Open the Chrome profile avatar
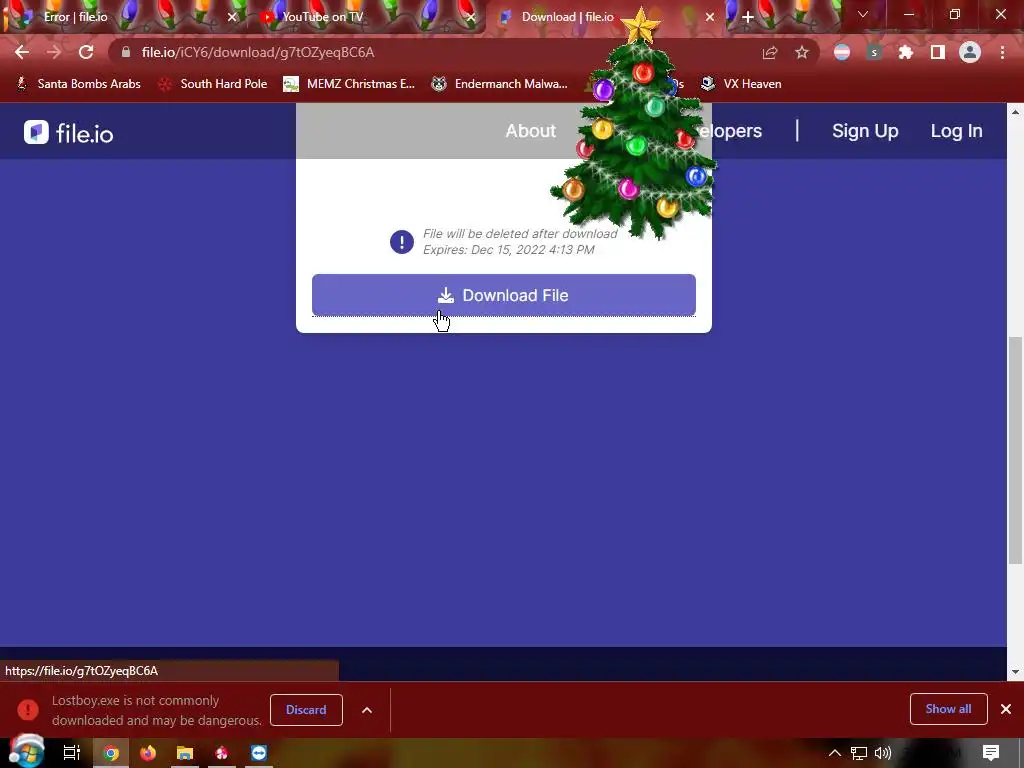1024x768 pixels. (970, 53)
